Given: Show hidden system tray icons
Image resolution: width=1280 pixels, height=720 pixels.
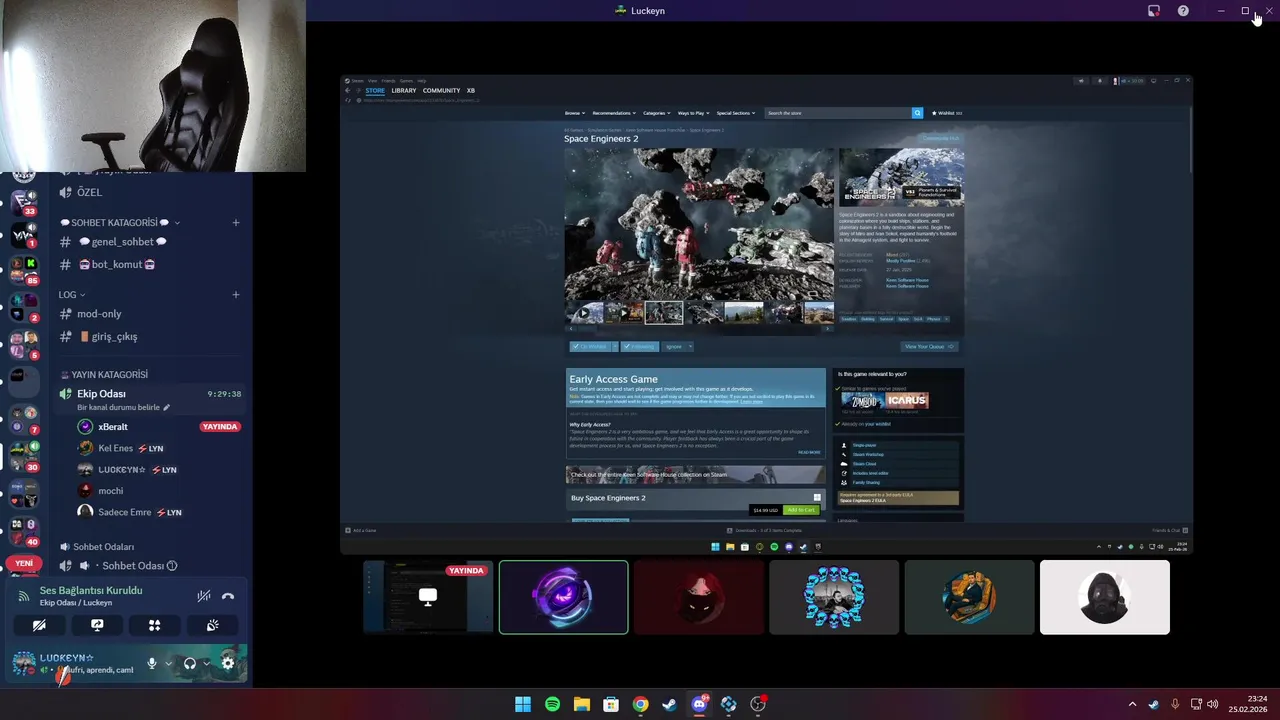Looking at the screenshot, I should click(1132, 704).
